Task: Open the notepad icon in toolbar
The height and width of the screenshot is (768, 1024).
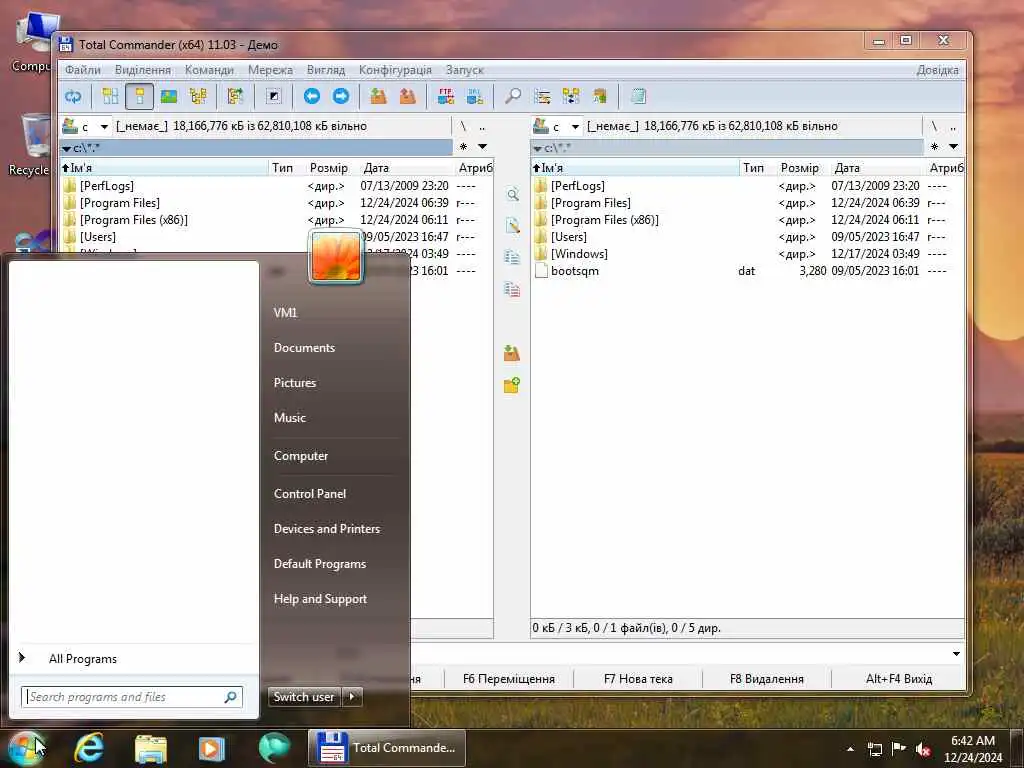Action: point(638,97)
